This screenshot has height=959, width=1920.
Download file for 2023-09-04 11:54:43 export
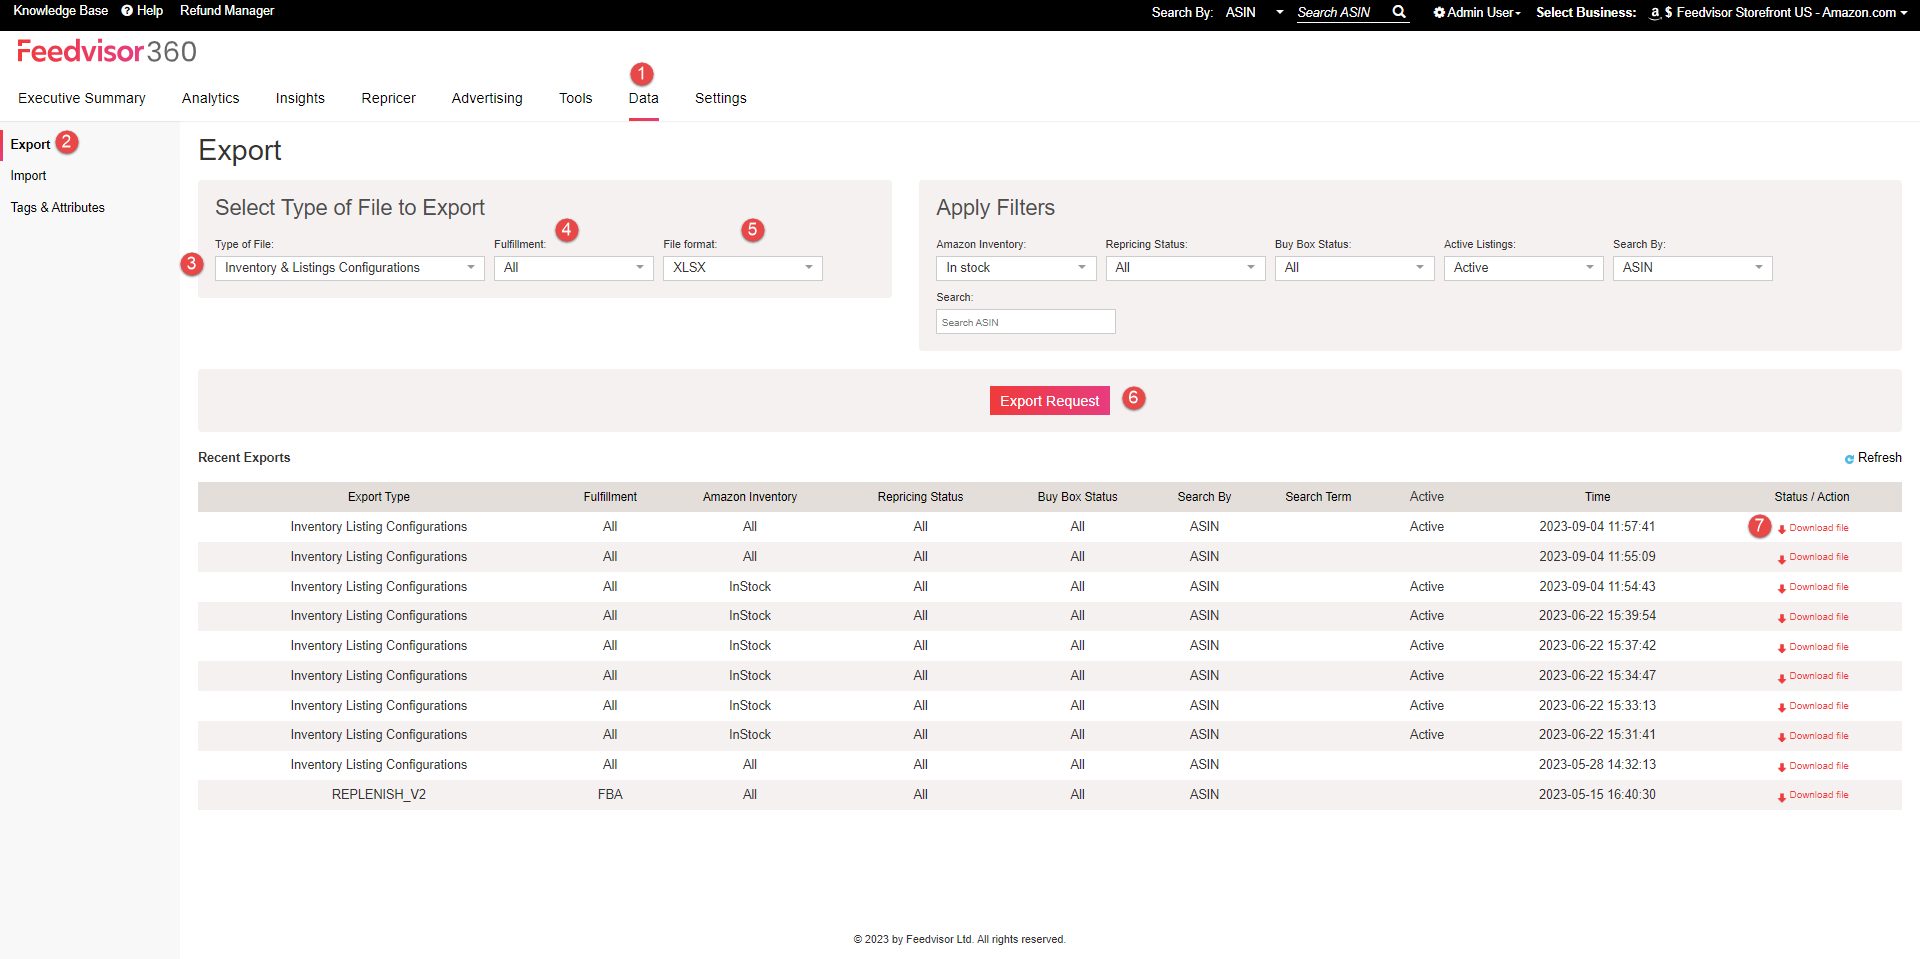coord(1813,587)
